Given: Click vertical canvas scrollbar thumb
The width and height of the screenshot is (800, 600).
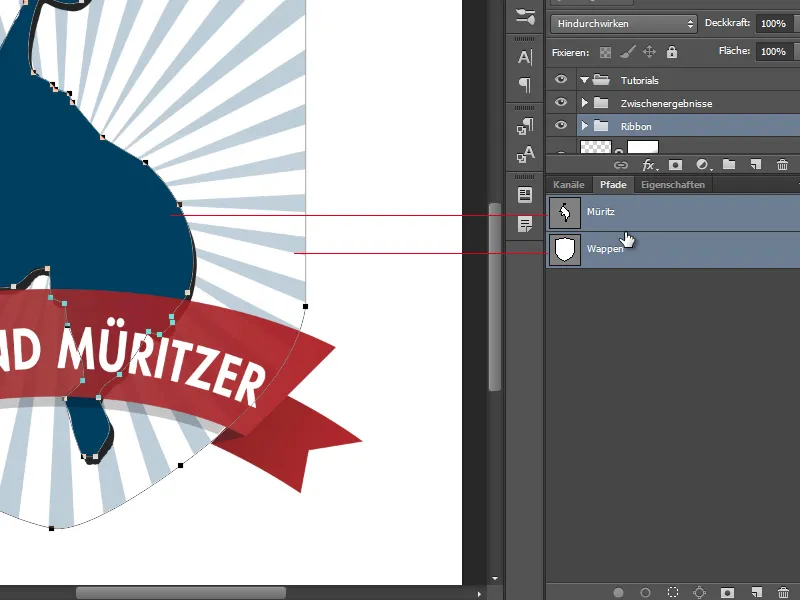Looking at the screenshot, I should [495, 297].
